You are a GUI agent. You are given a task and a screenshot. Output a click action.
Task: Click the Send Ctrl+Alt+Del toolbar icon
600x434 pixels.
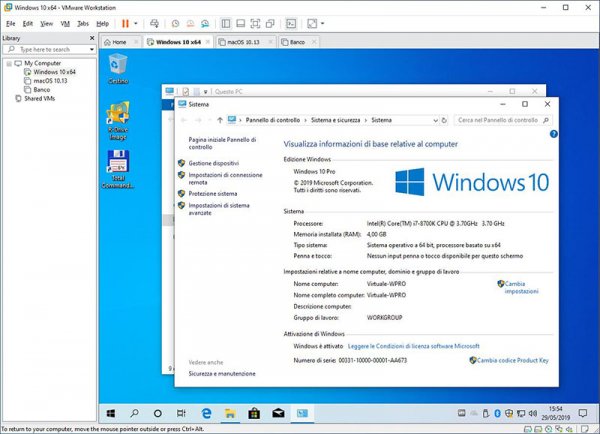tap(154, 23)
